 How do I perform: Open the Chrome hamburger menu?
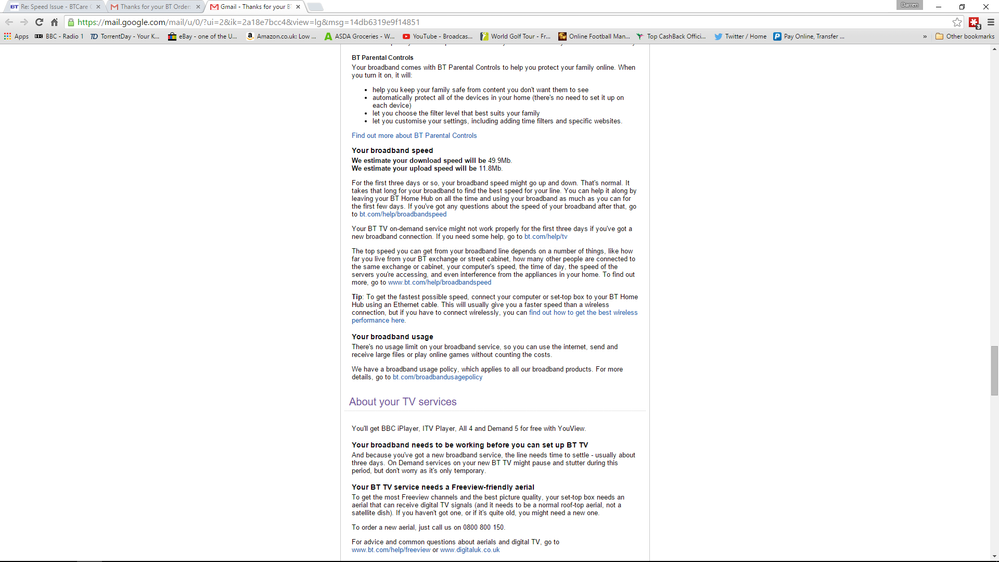(x=991, y=22)
